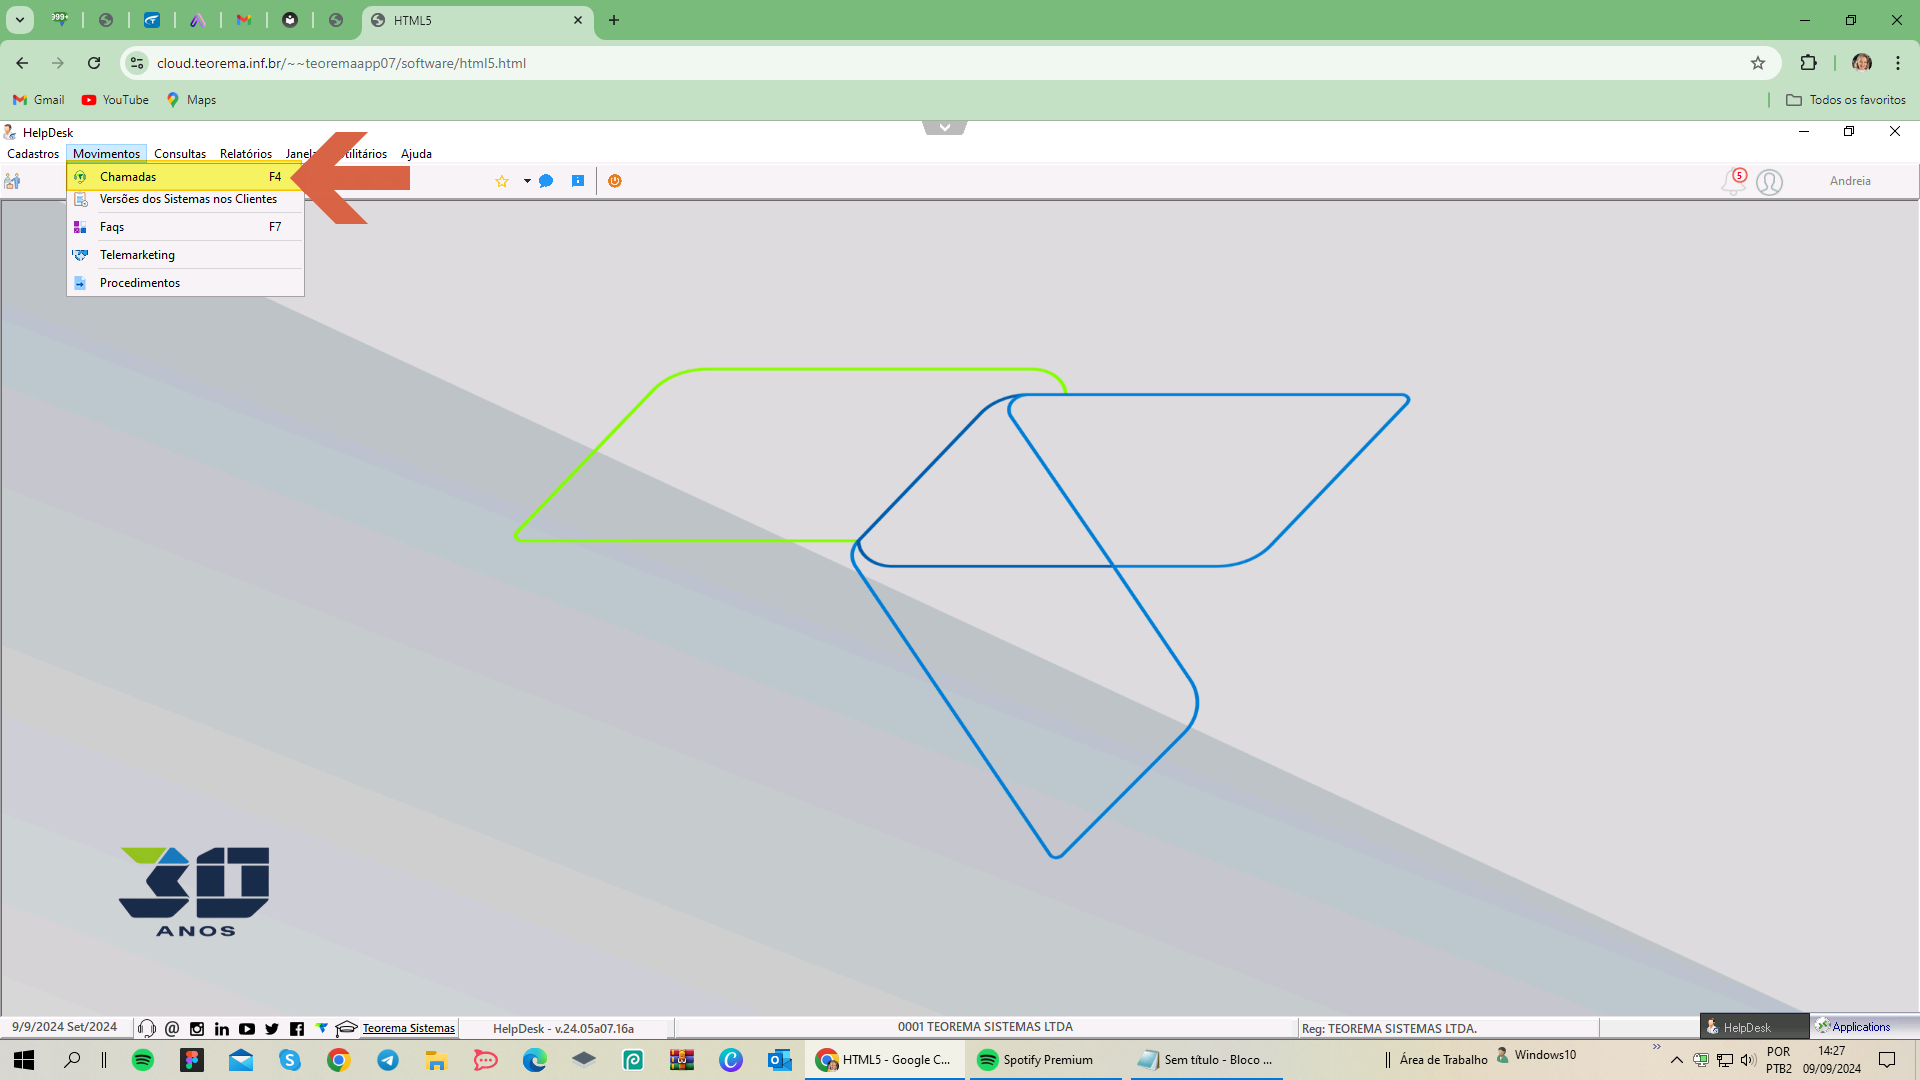Viewport: 1920px width, 1080px height.
Task: Choose Telemarketing menu entry
Action: 185,255
